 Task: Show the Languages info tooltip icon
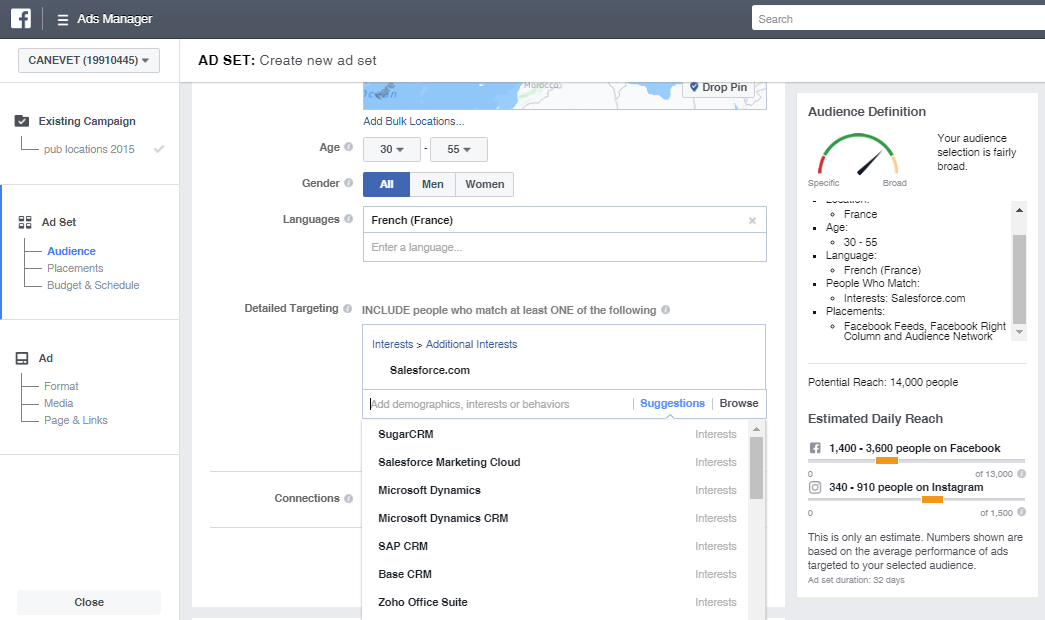click(x=349, y=219)
